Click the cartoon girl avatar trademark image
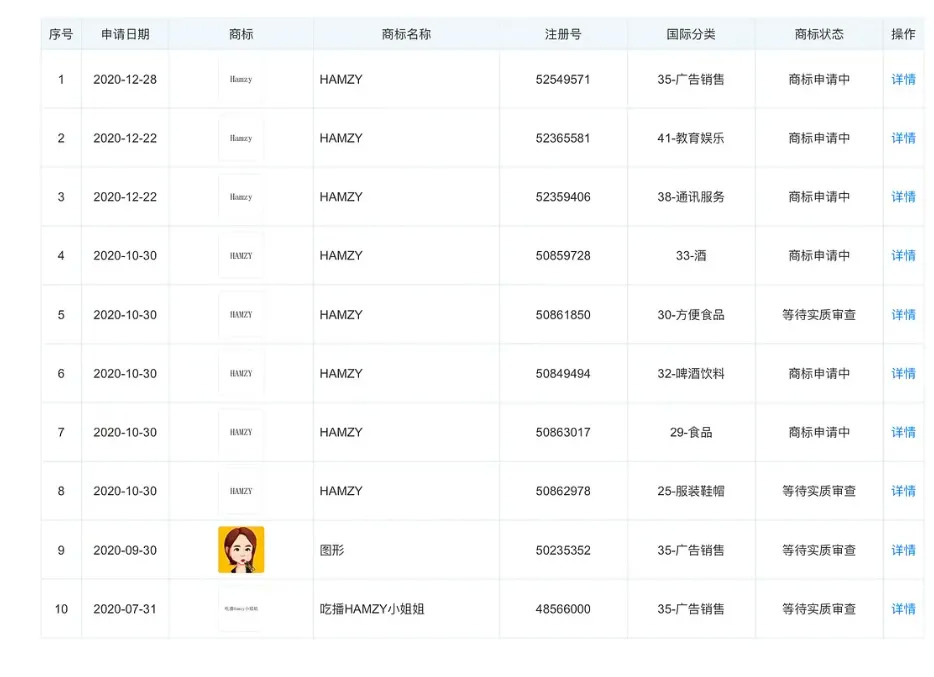The height and width of the screenshot is (677, 934). click(x=241, y=550)
